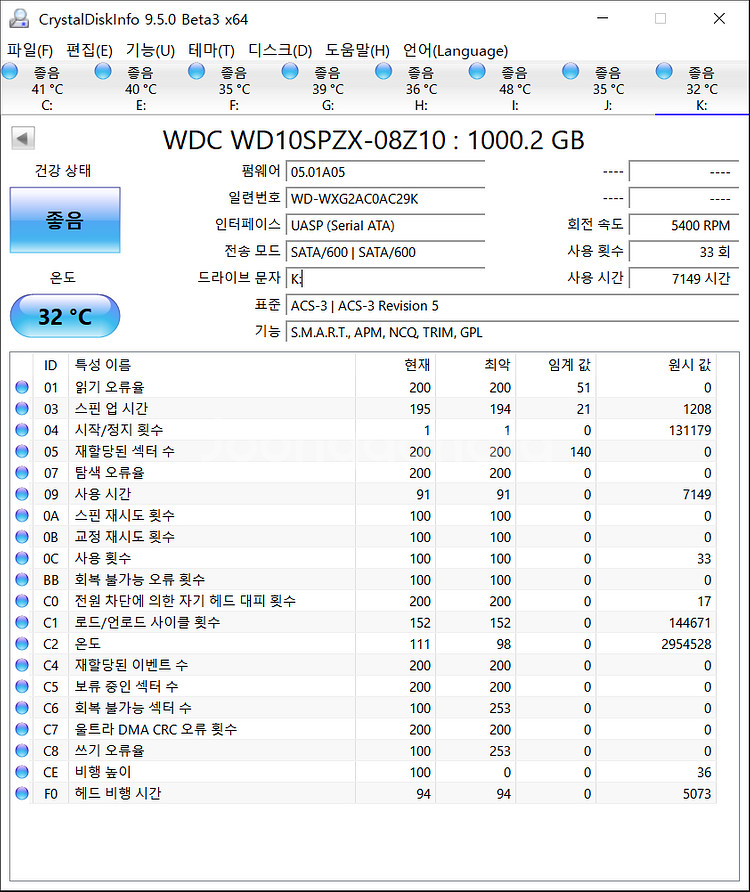The height and width of the screenshot is (892, 750).
Task: Click the 현재 column header
Action: click(x=395, y=365)
